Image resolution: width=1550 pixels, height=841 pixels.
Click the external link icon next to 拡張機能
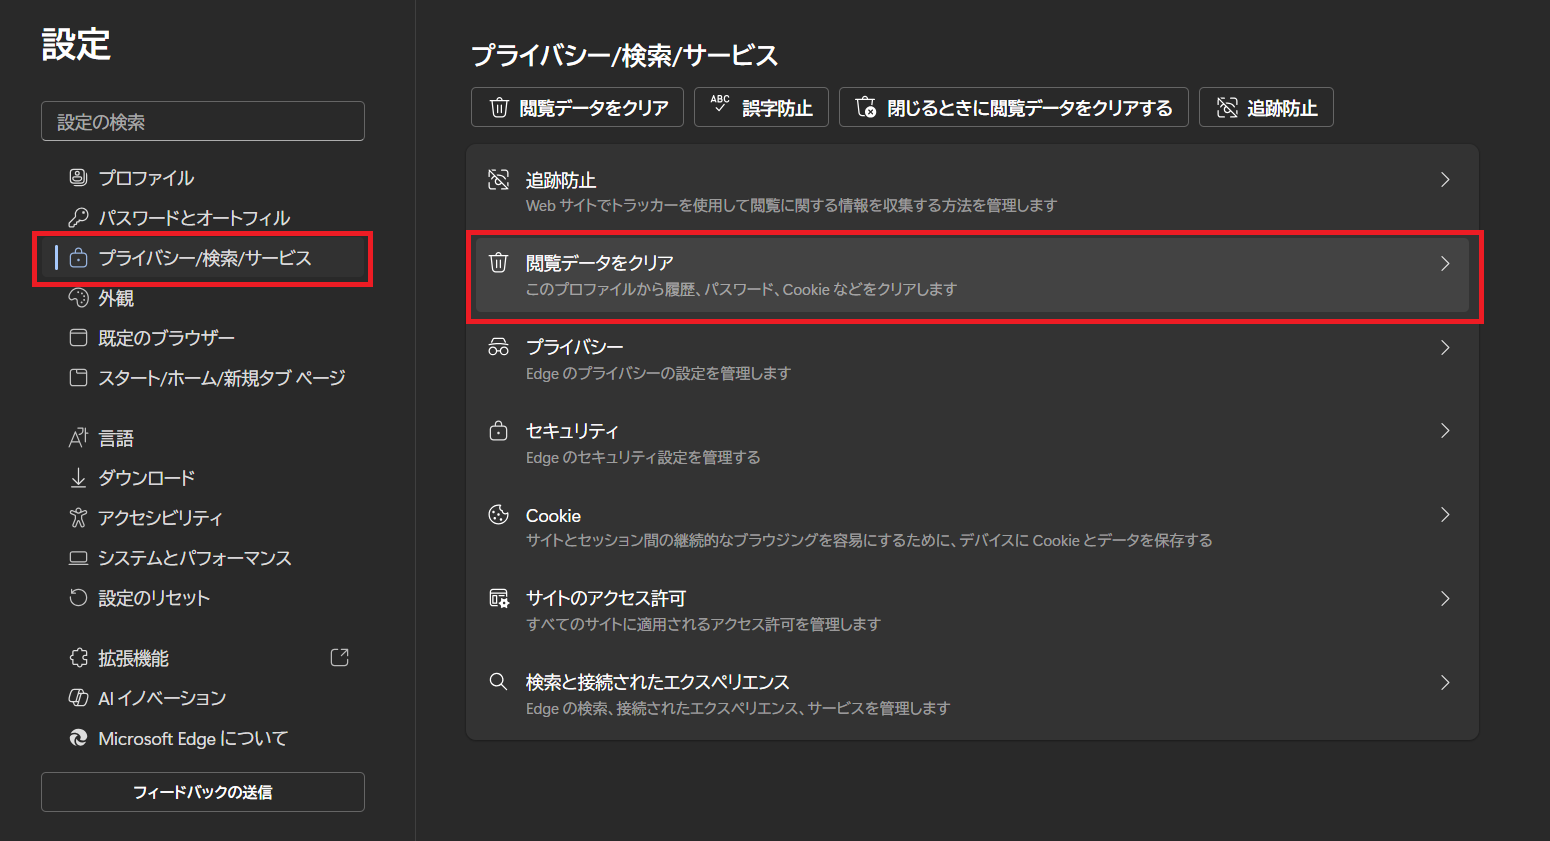pyautogui.click(x=340, y=657)
